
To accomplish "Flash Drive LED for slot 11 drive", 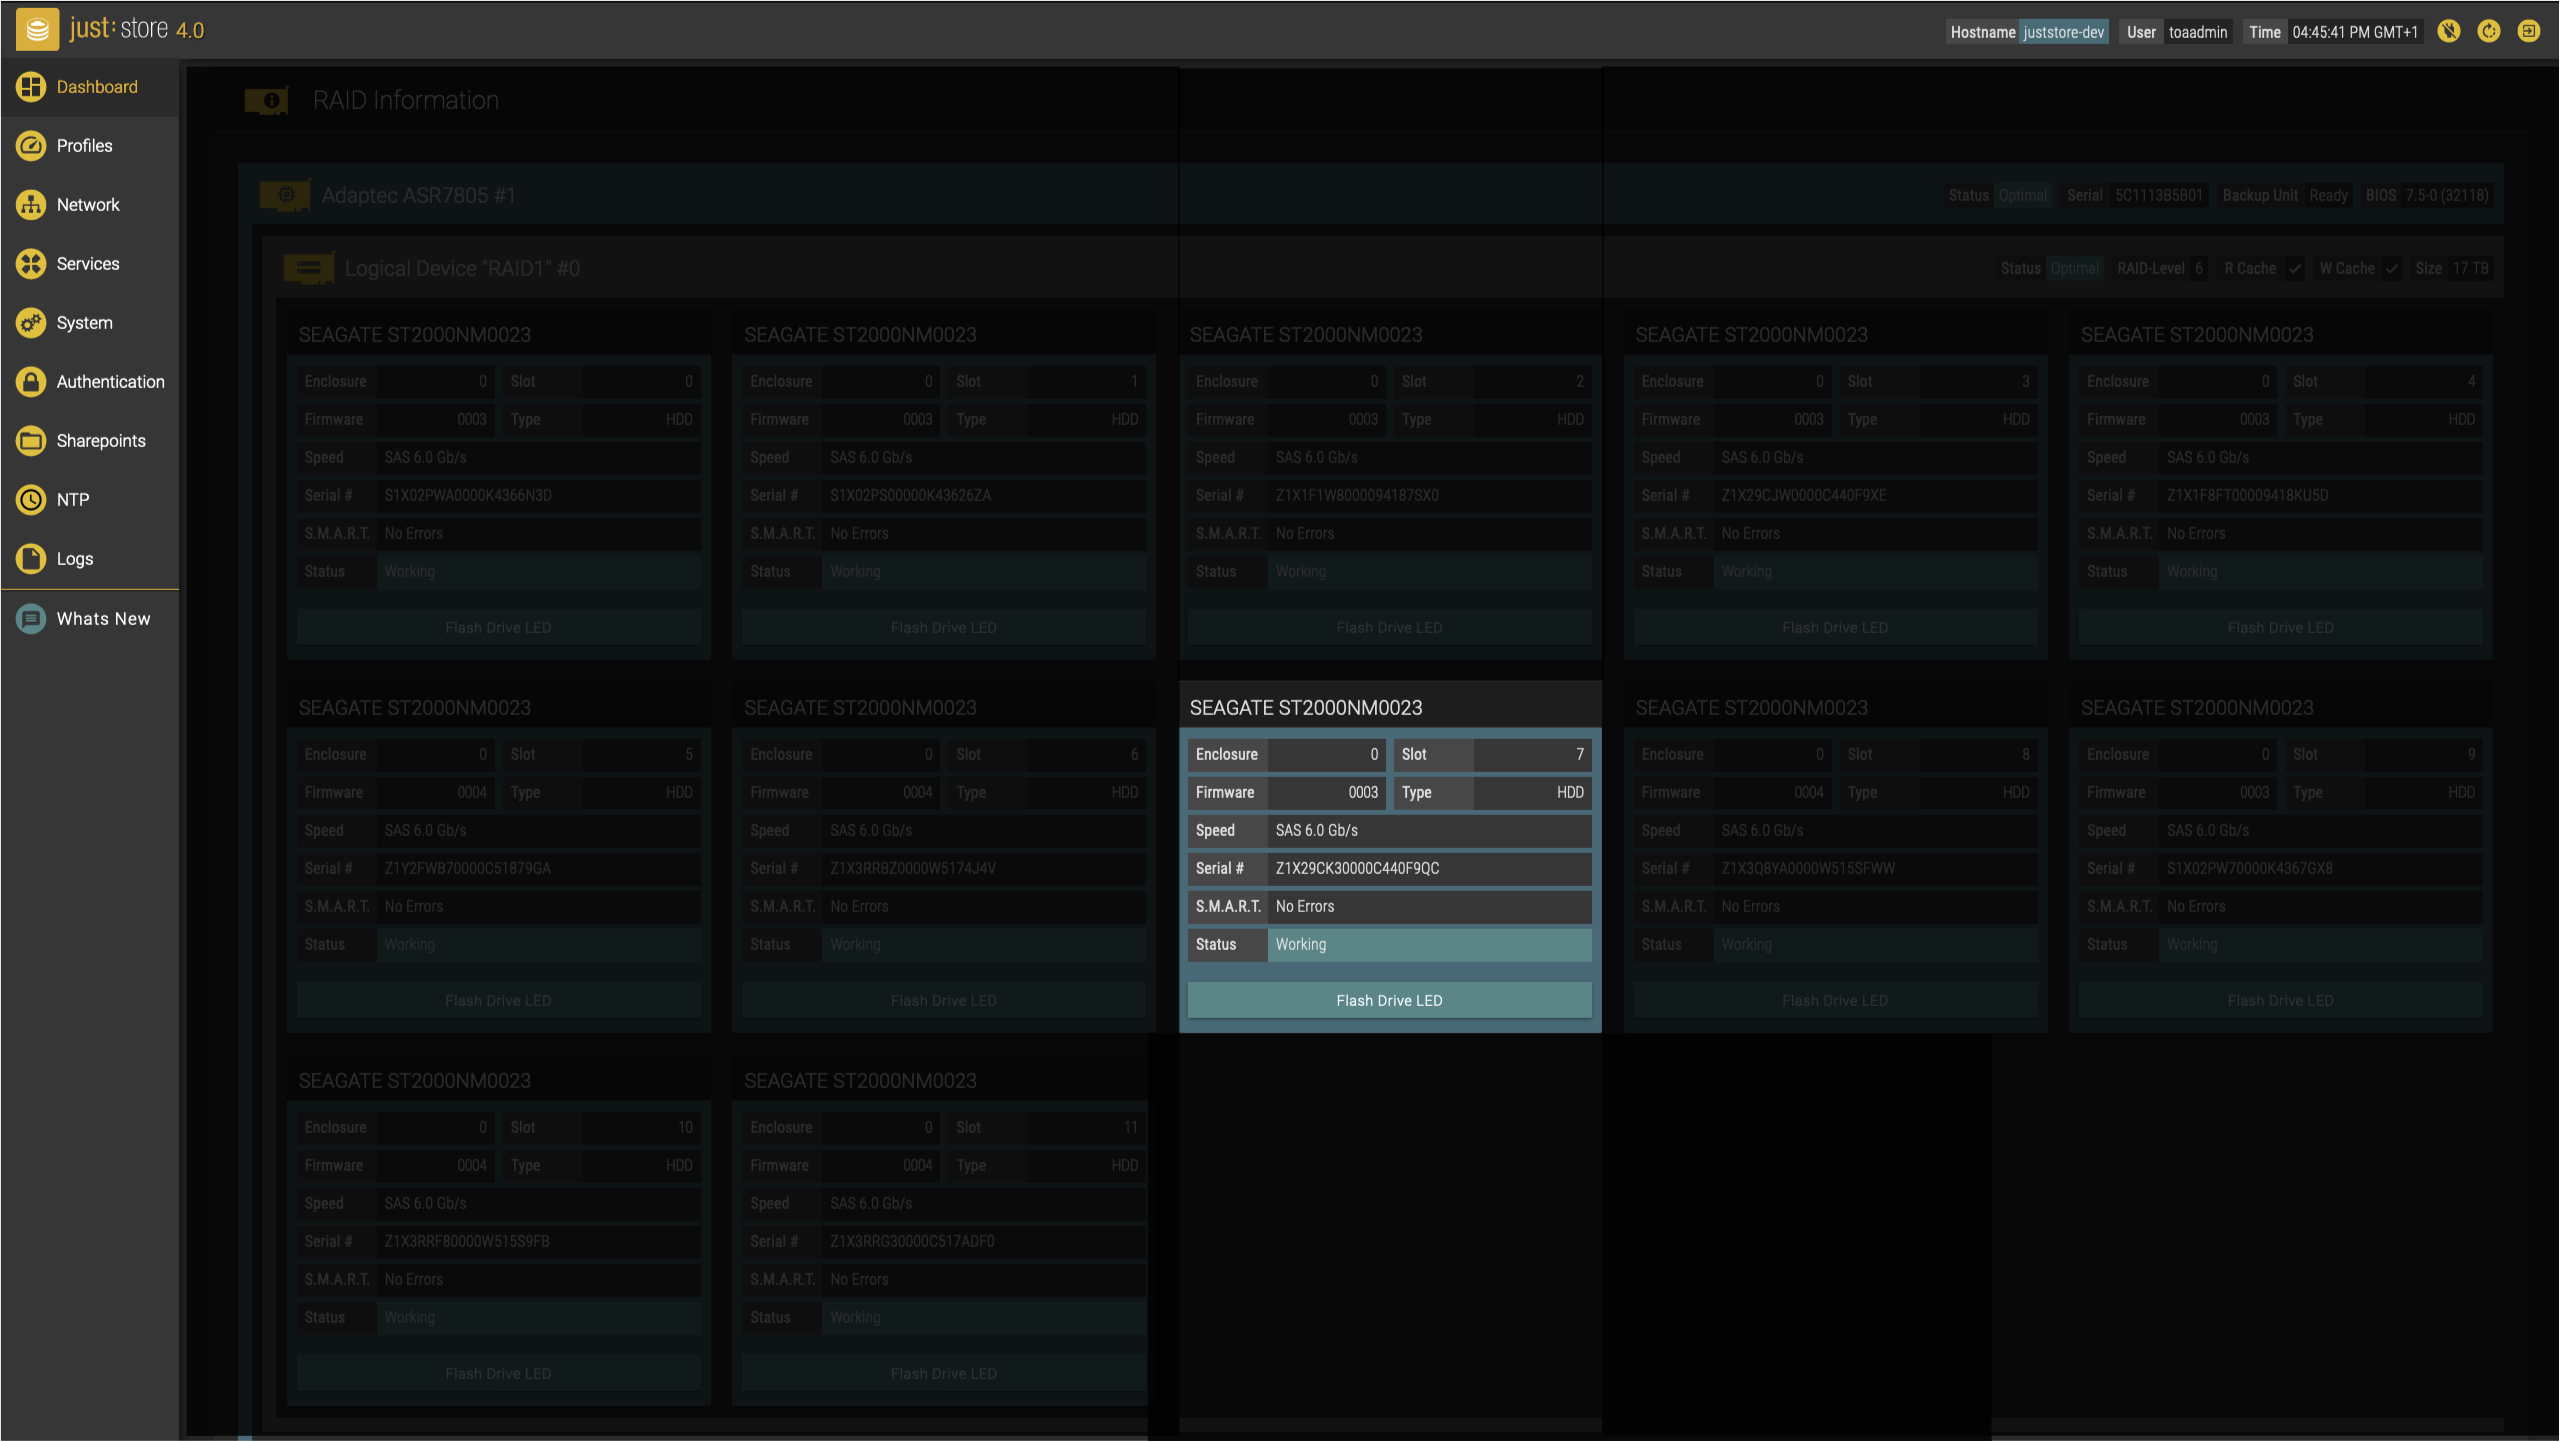I will (x=944, y=1374).
